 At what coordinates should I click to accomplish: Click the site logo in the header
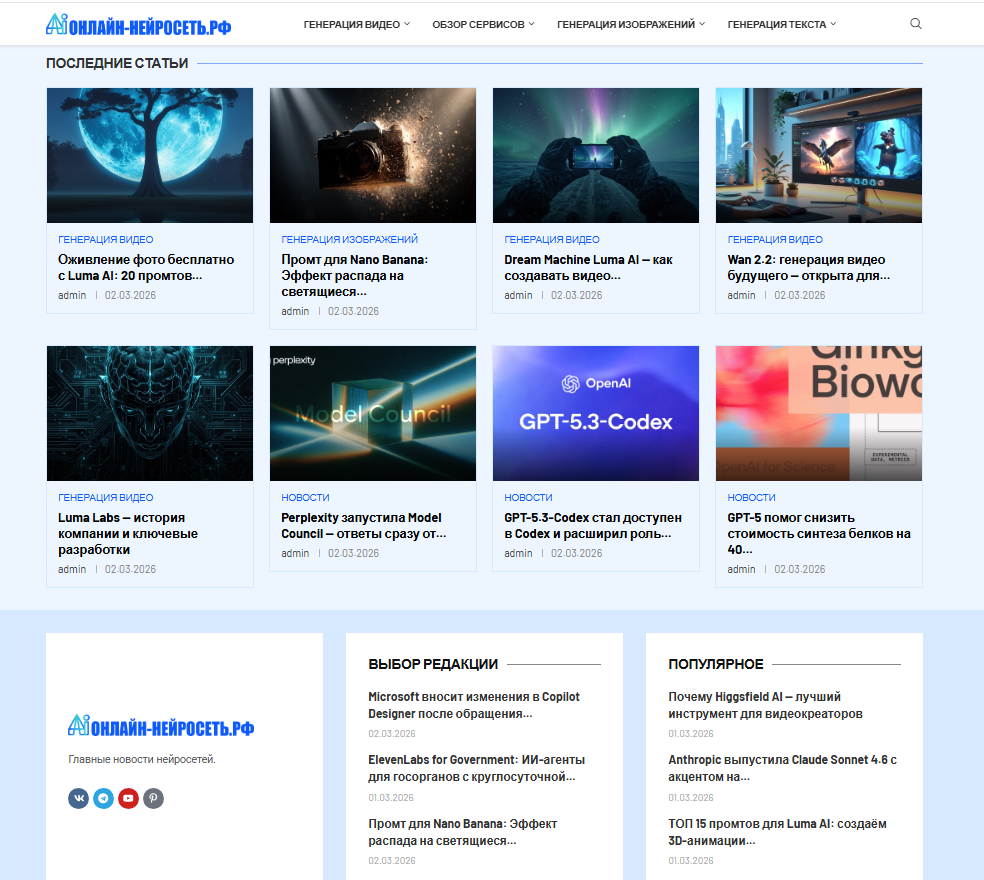(x=139, y=24)
